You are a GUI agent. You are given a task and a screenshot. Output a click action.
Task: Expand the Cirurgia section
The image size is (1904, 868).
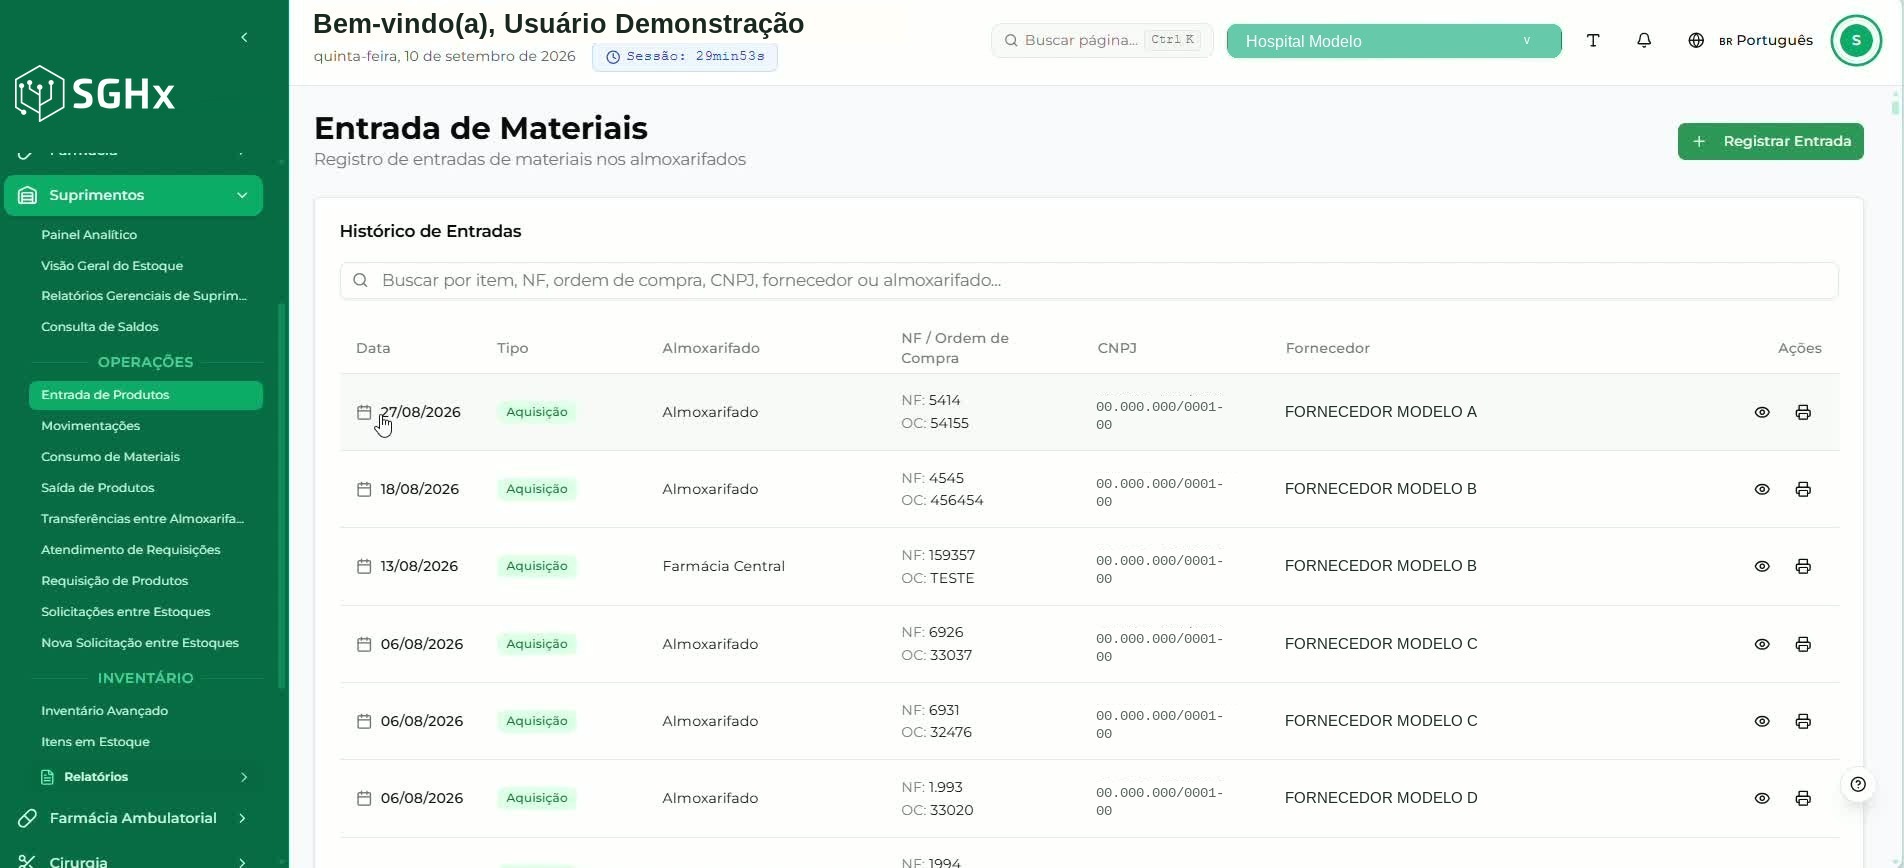(x=133, y=860)
